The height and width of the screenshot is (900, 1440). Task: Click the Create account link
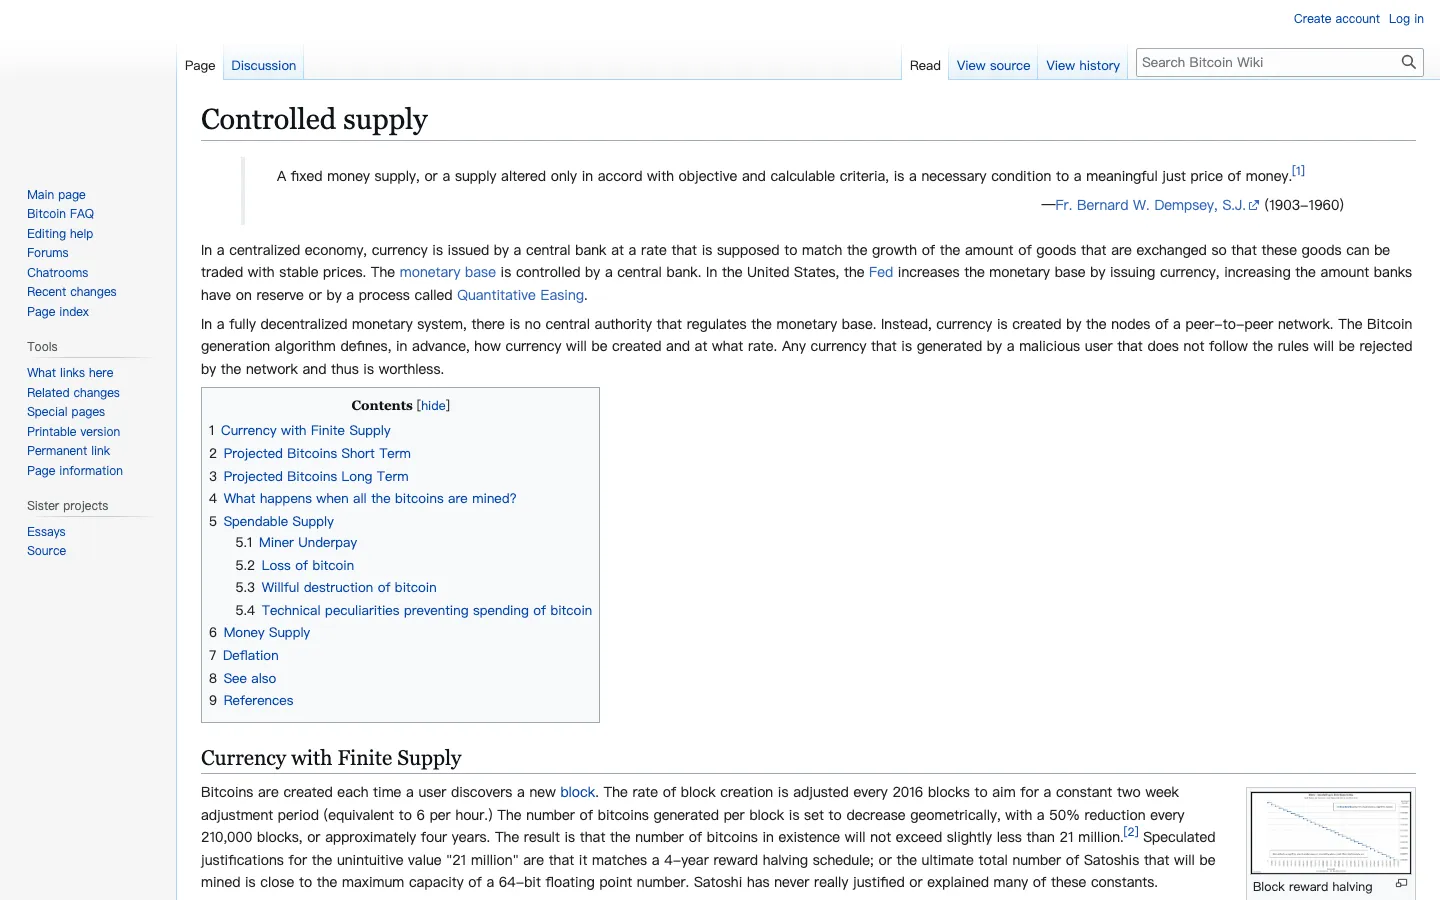pos(1336,19)
